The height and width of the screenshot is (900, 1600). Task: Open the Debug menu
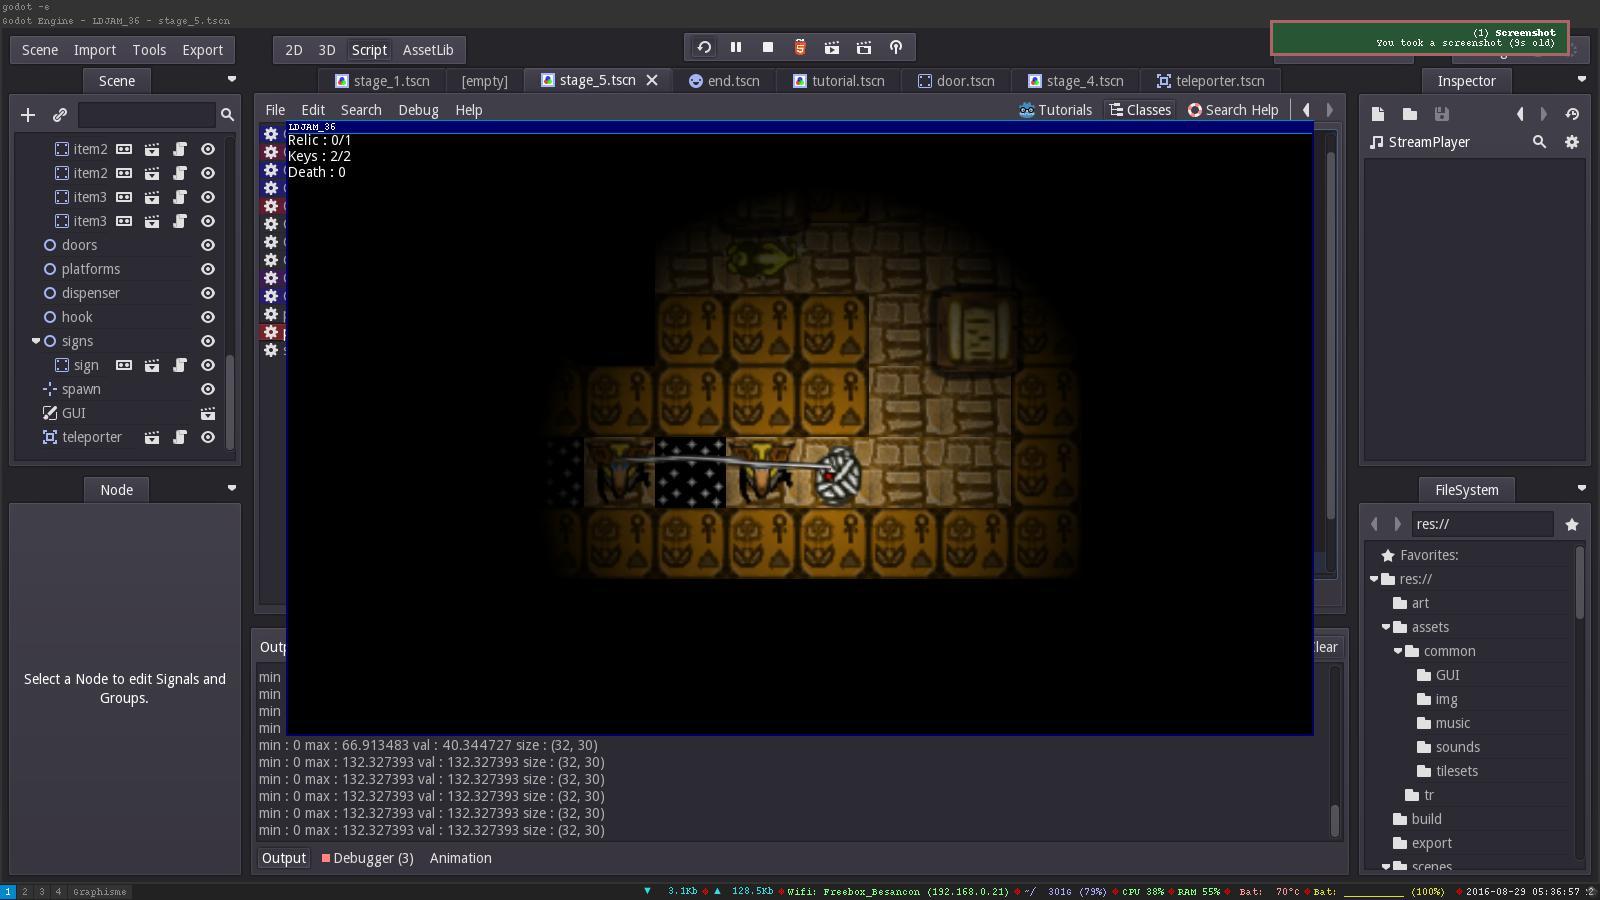coord(418,110)
